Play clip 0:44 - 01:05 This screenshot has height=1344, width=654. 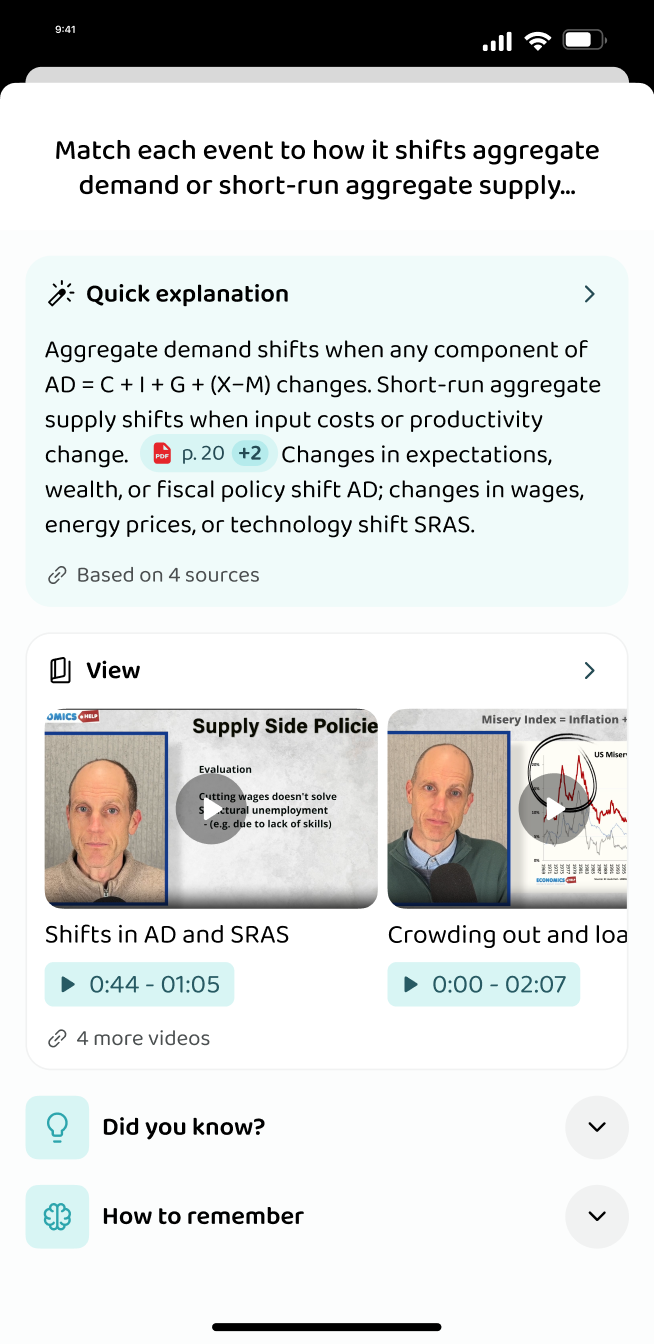click(x=139, y=984)
